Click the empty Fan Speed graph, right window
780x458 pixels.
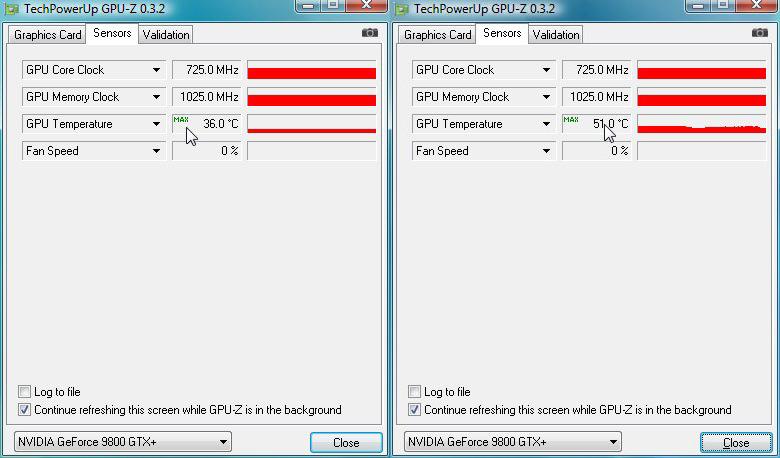click(x=701, y=151)
